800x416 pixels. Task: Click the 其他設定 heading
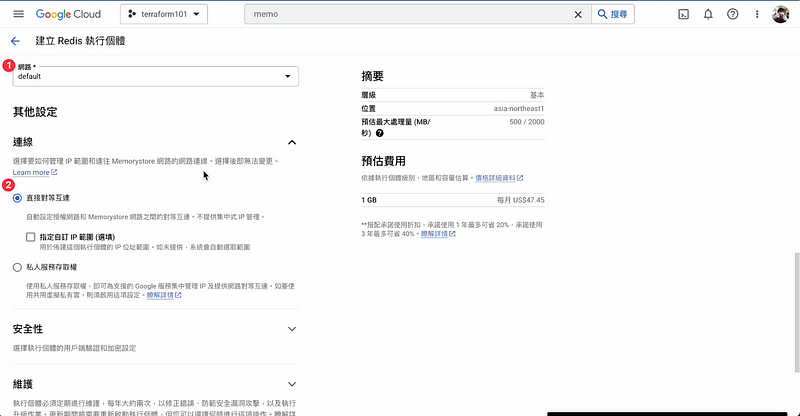[35, 112]
